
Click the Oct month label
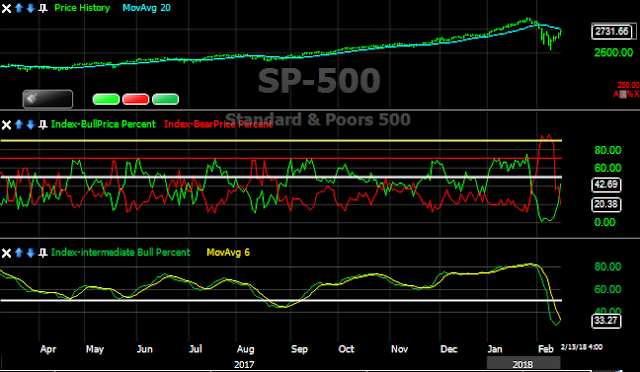click(347, 349)
